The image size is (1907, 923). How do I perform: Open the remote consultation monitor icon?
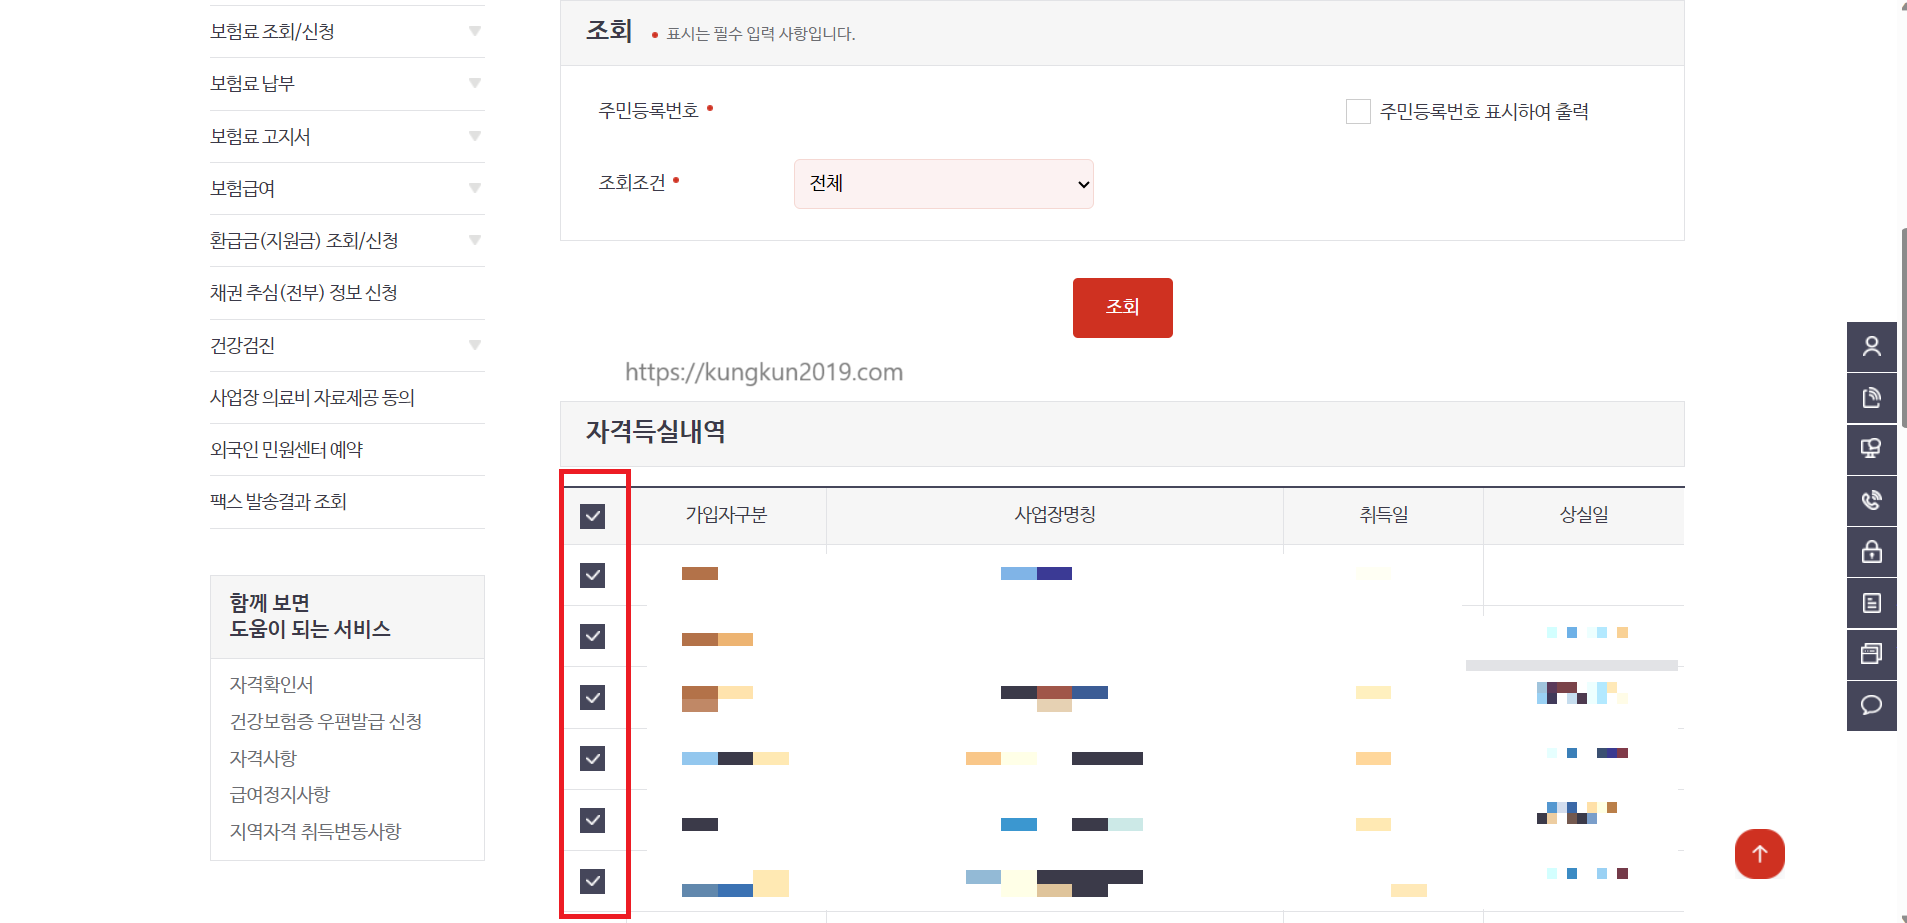pyautogui.click(x=1872, y=449)
